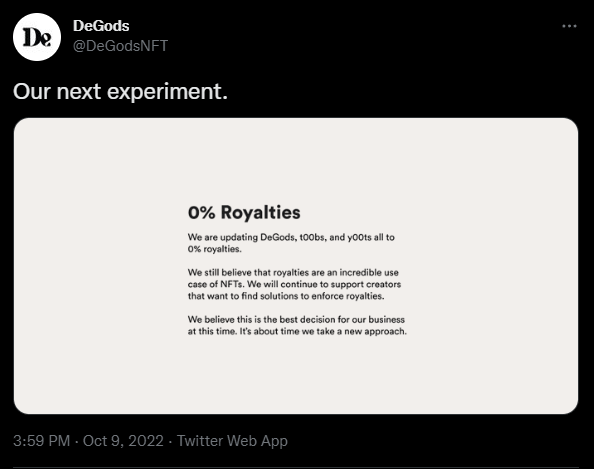Click the word "y00ts" in the image

[360, 237]
